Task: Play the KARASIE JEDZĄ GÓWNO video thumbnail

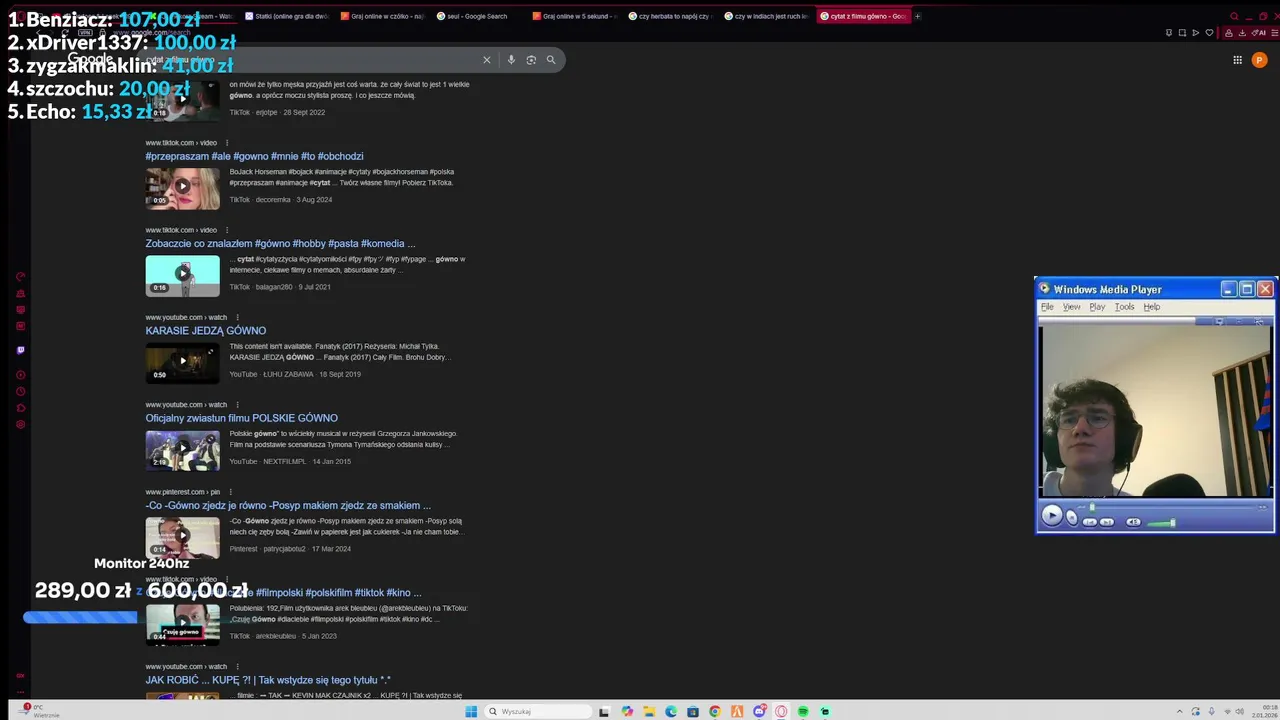Action: [182, 363]
